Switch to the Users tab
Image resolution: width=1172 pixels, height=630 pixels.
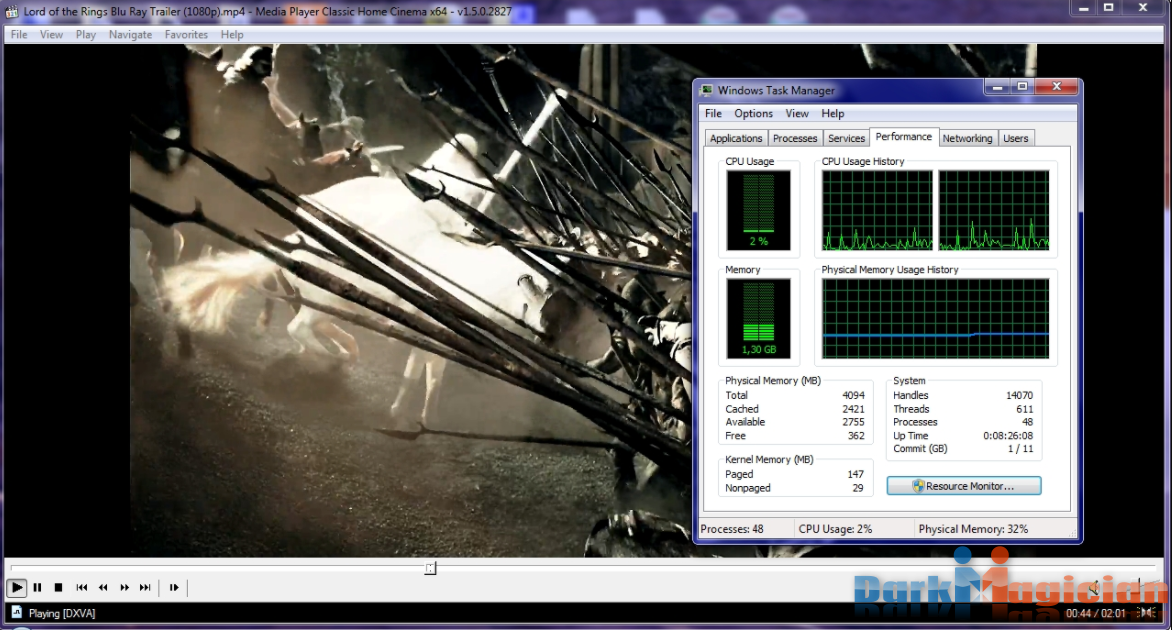point(1016,138)
